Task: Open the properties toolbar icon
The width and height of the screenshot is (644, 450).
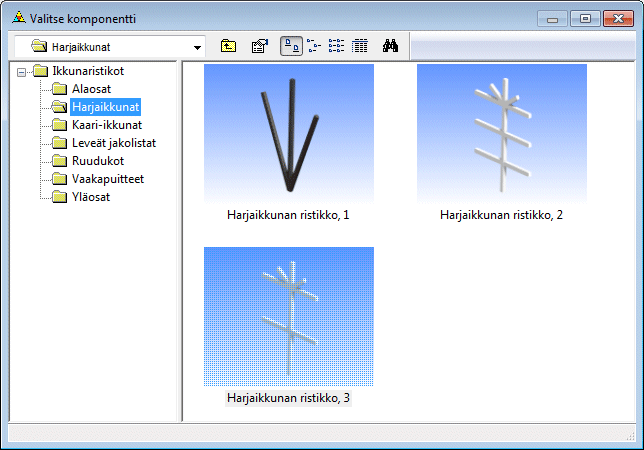Action: pyautogui.click(x=259, y=46)
